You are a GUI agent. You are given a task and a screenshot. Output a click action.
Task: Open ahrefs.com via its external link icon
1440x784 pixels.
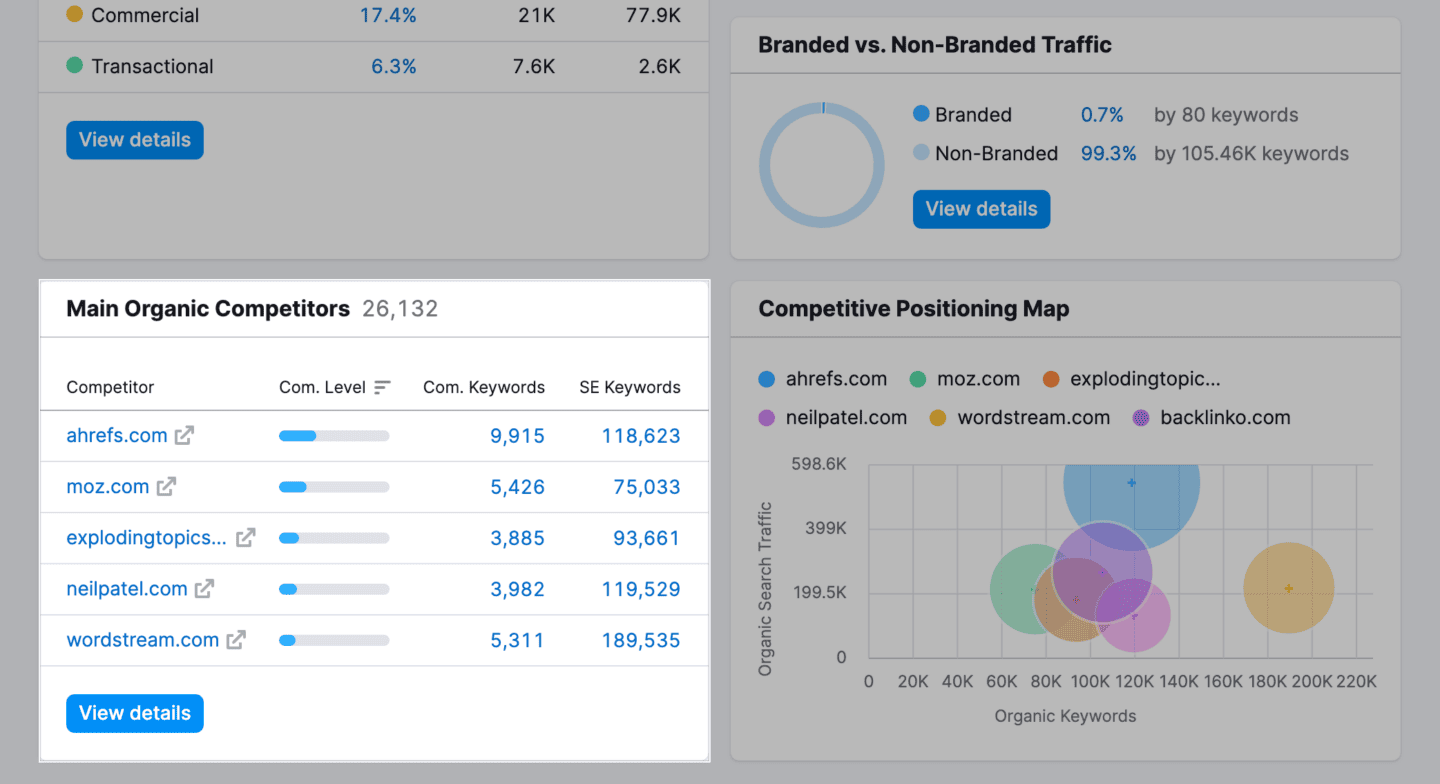coord(181,435)
